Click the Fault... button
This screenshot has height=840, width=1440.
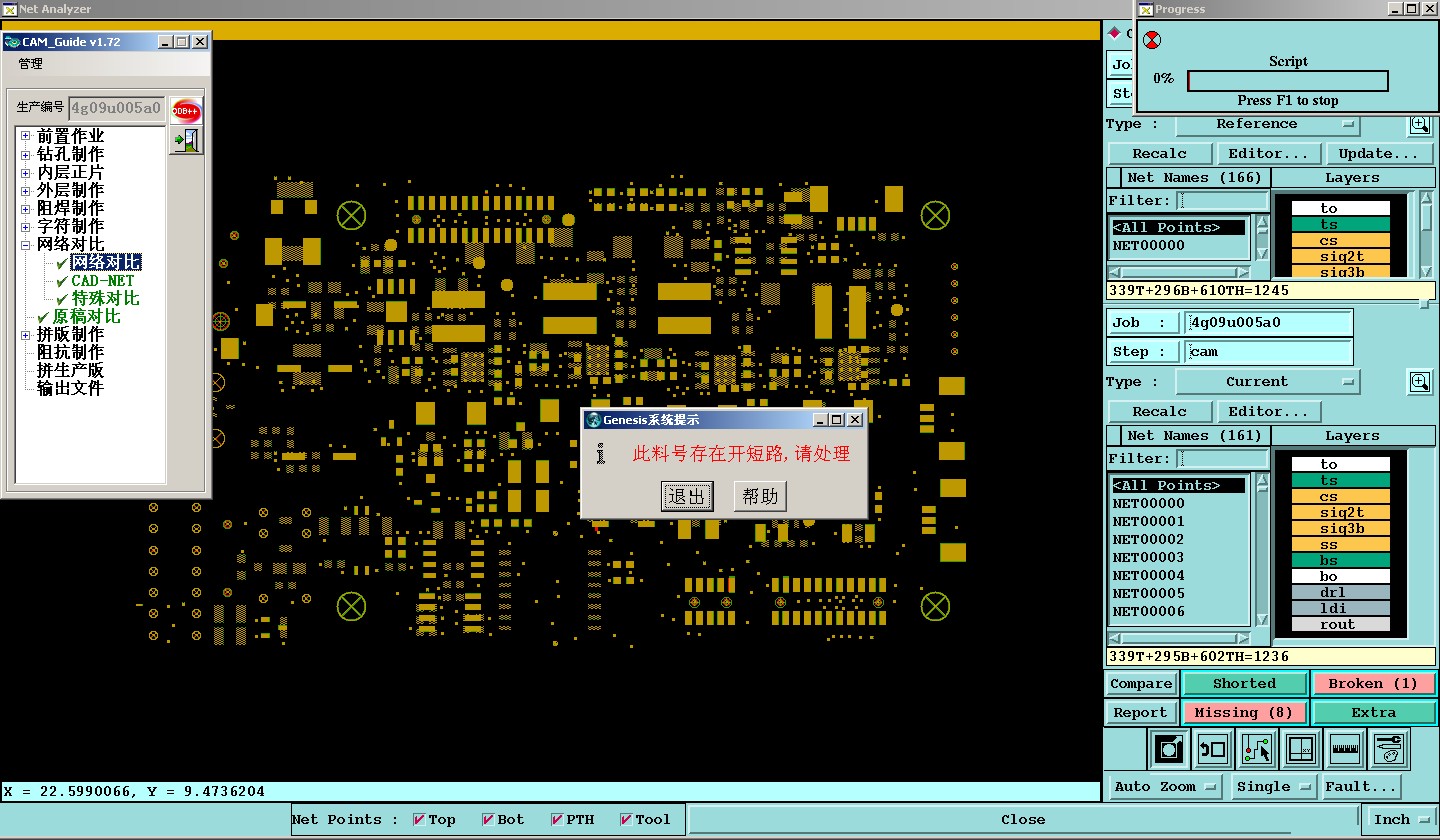pyautogui.click(x=1360, y=787)
